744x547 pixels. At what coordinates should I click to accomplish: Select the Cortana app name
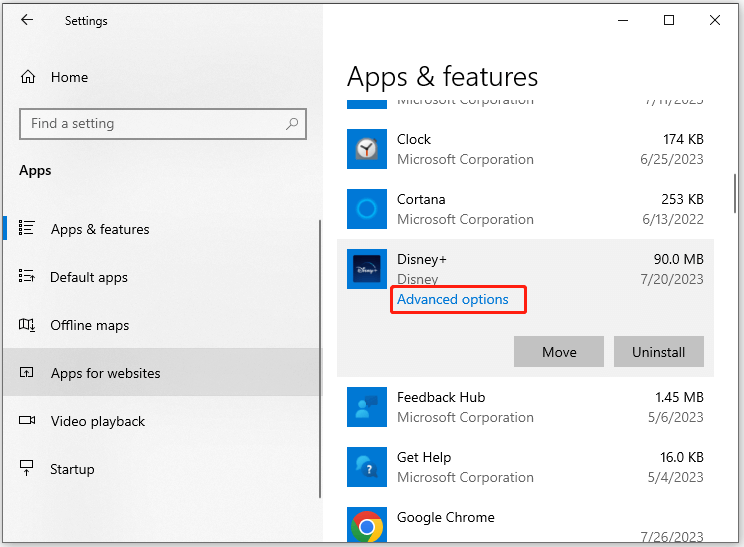(421, 199)
